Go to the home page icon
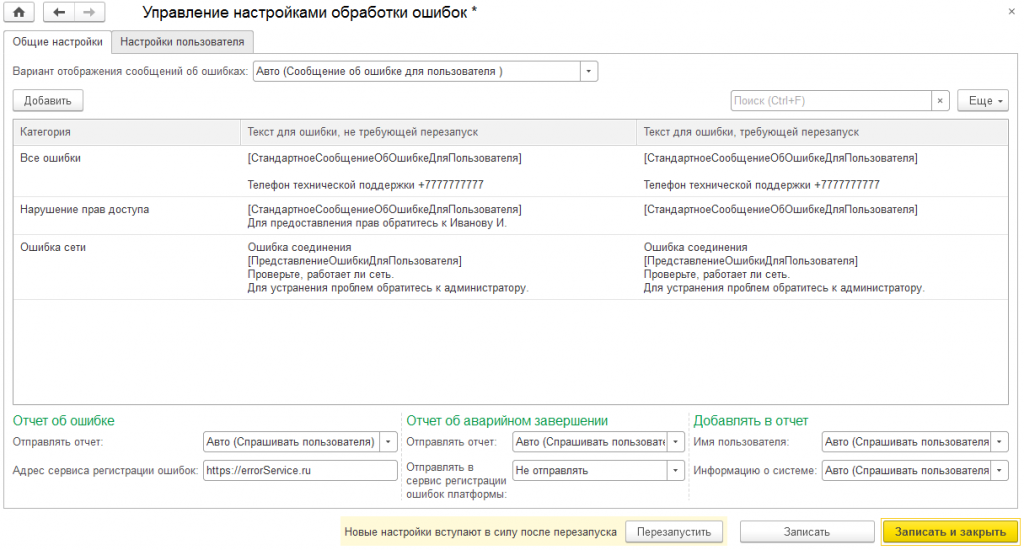 [19, 12]
